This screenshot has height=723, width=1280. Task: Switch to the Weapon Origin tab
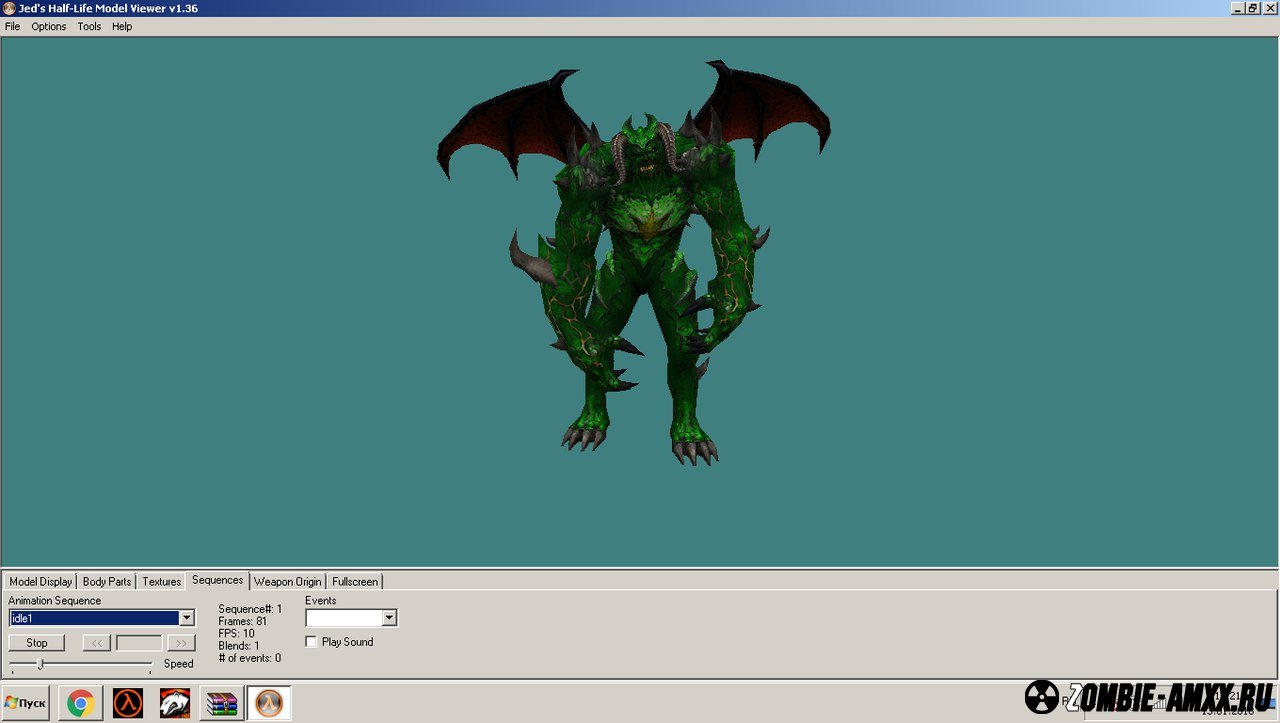[x=288, y=582]
